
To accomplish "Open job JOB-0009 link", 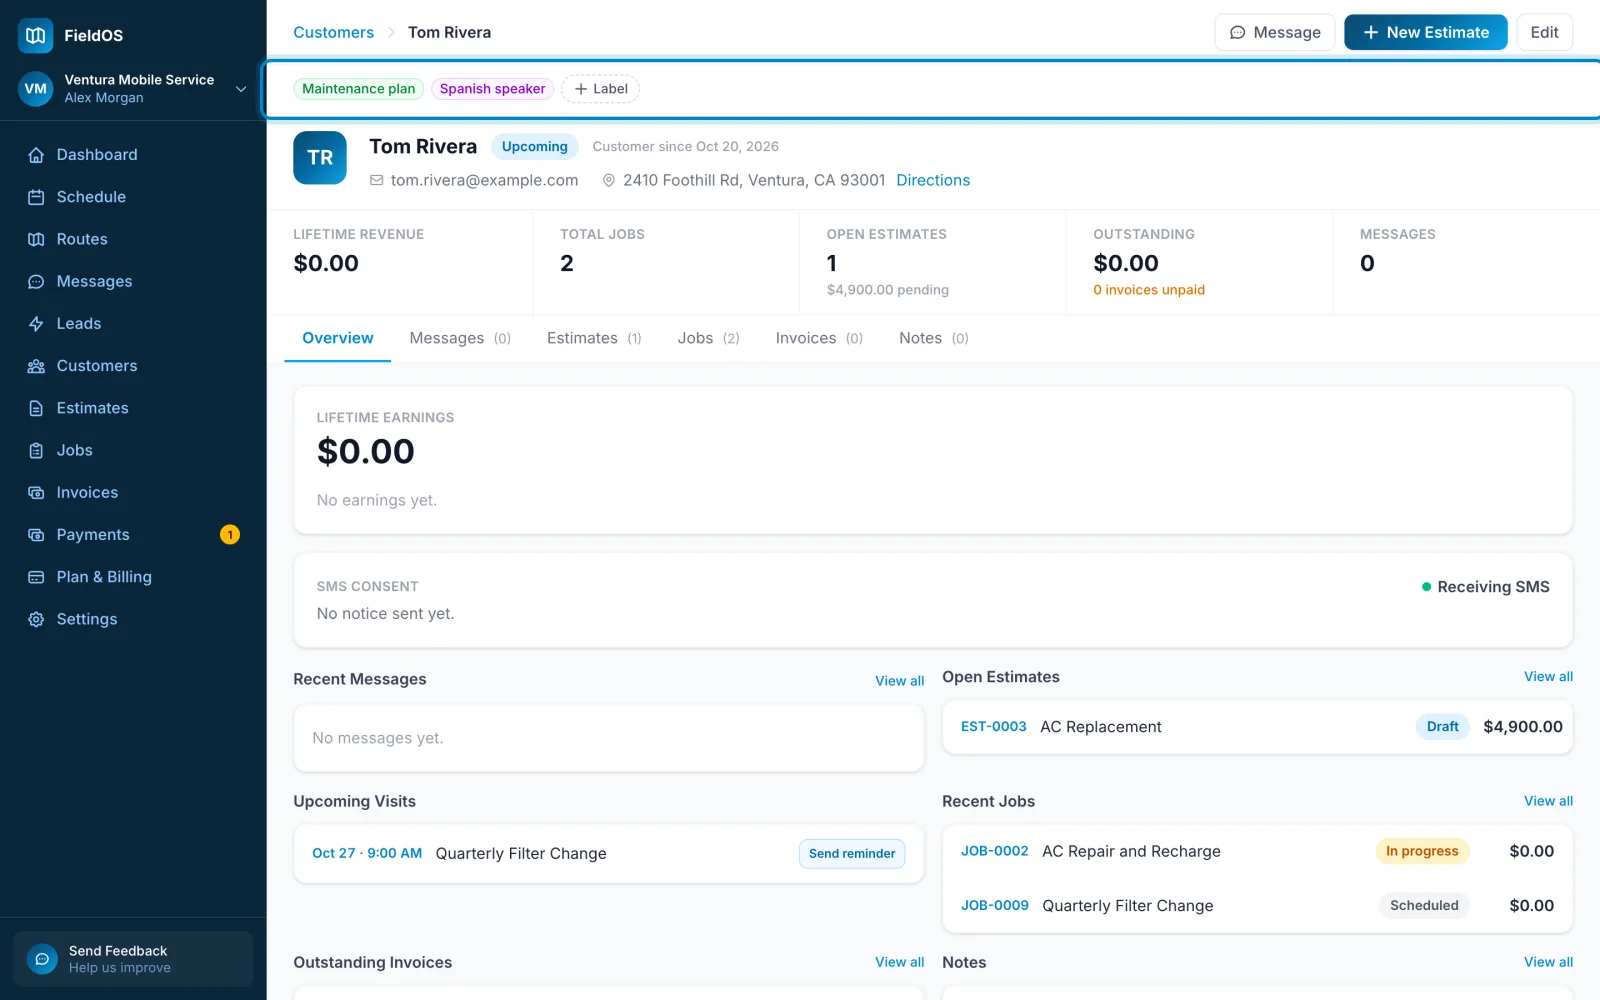I will pyautogui.click(x=995, y=905).
